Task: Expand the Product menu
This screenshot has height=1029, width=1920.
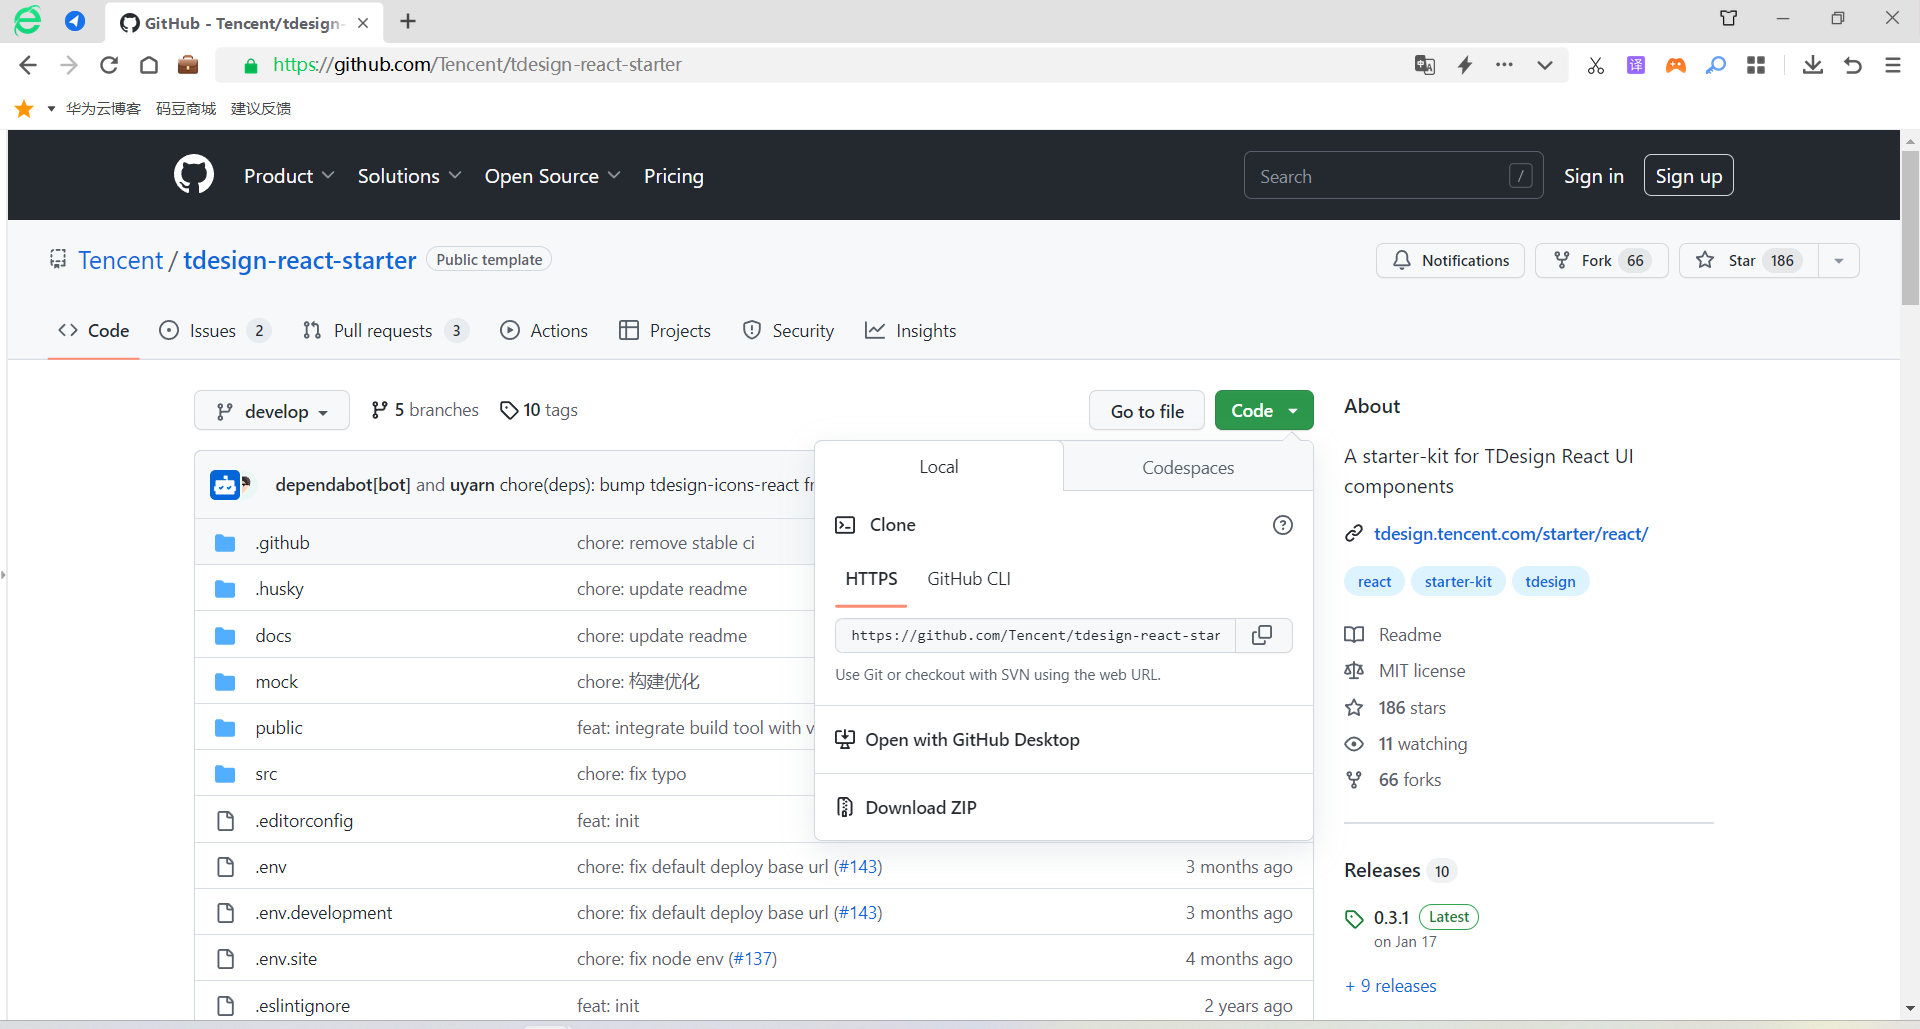Action: [289, 176]
